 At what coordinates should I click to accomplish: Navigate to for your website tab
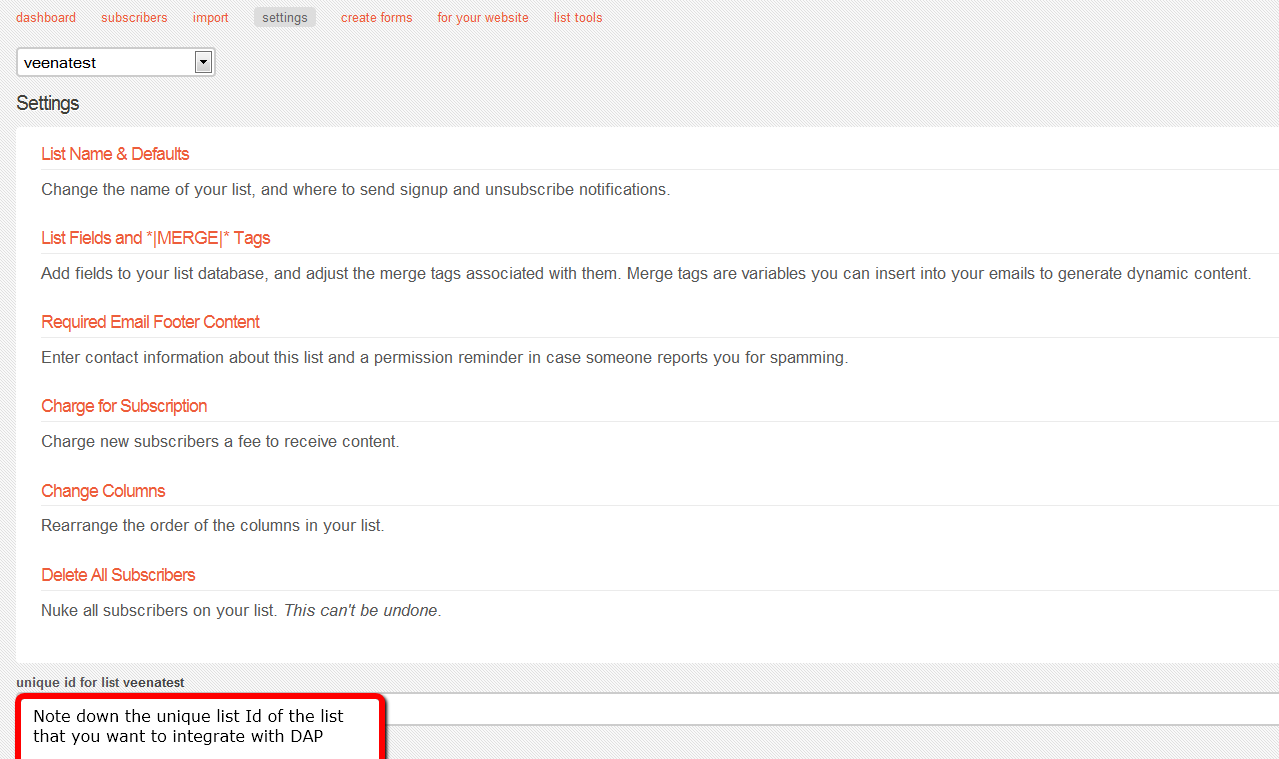(482, 18)
